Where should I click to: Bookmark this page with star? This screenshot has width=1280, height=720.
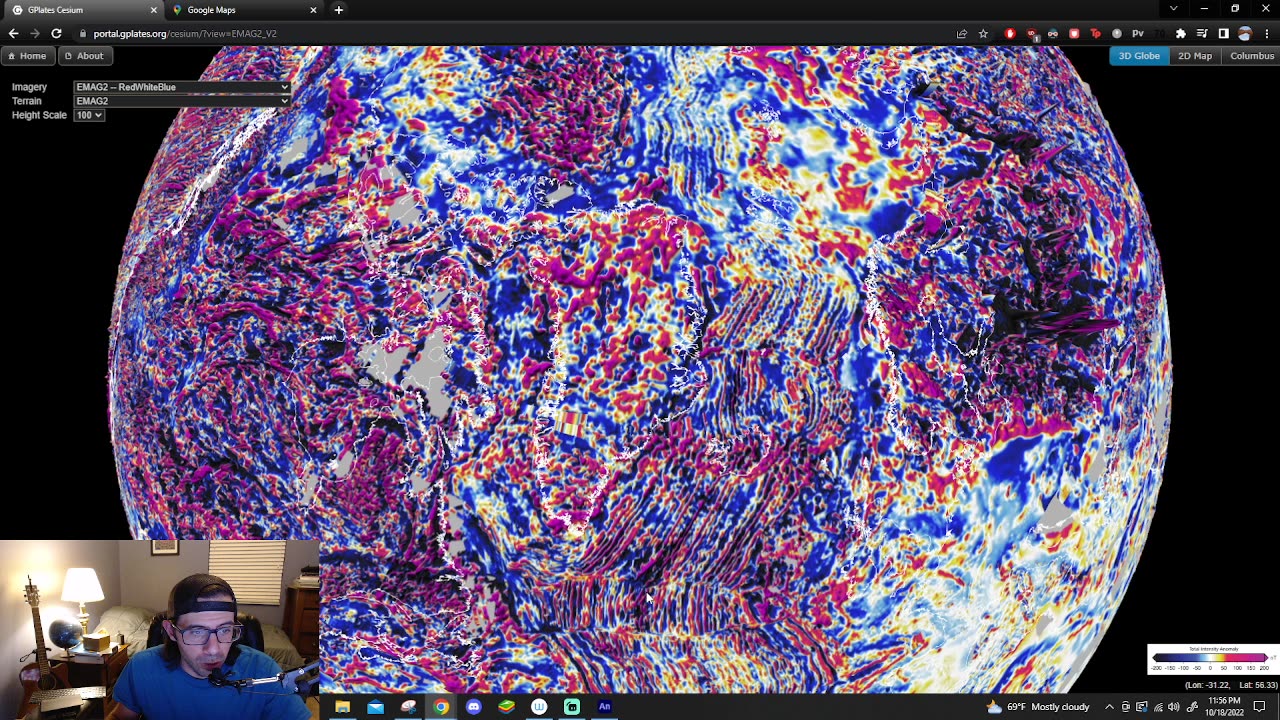983,33
